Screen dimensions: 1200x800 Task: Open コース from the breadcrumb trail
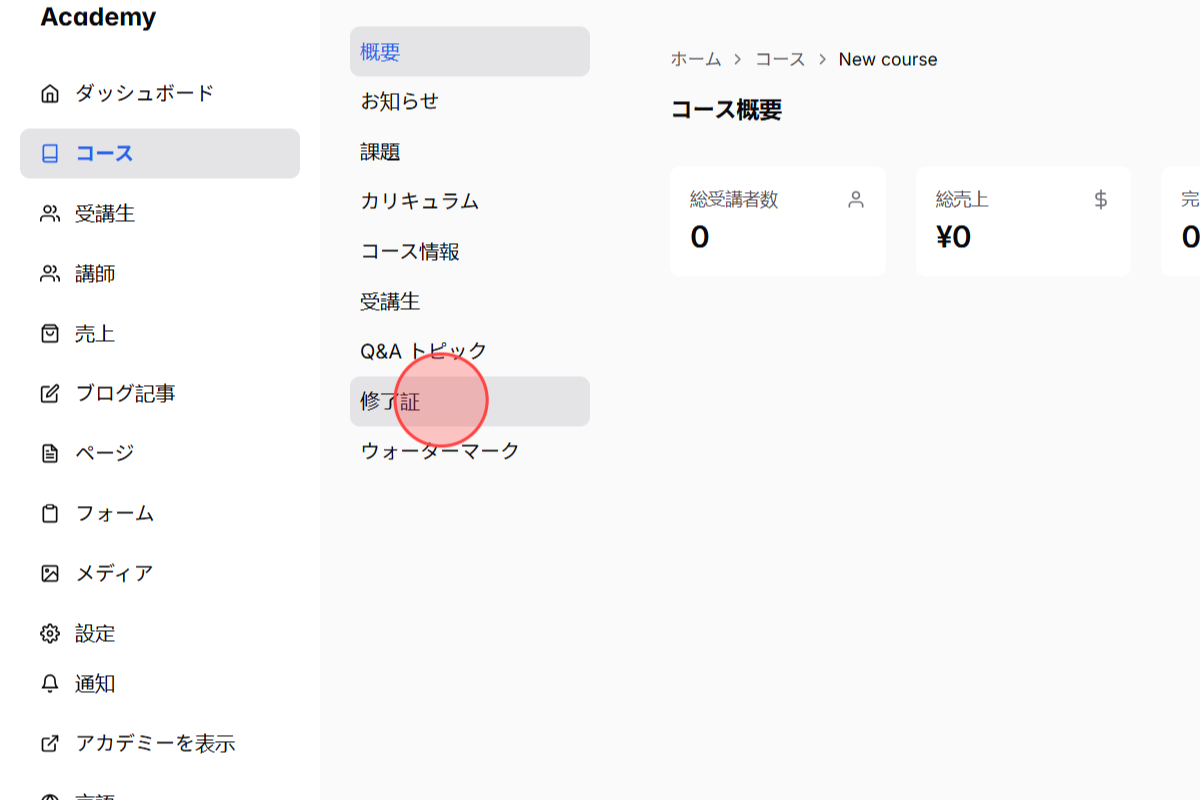click(780, 59)
